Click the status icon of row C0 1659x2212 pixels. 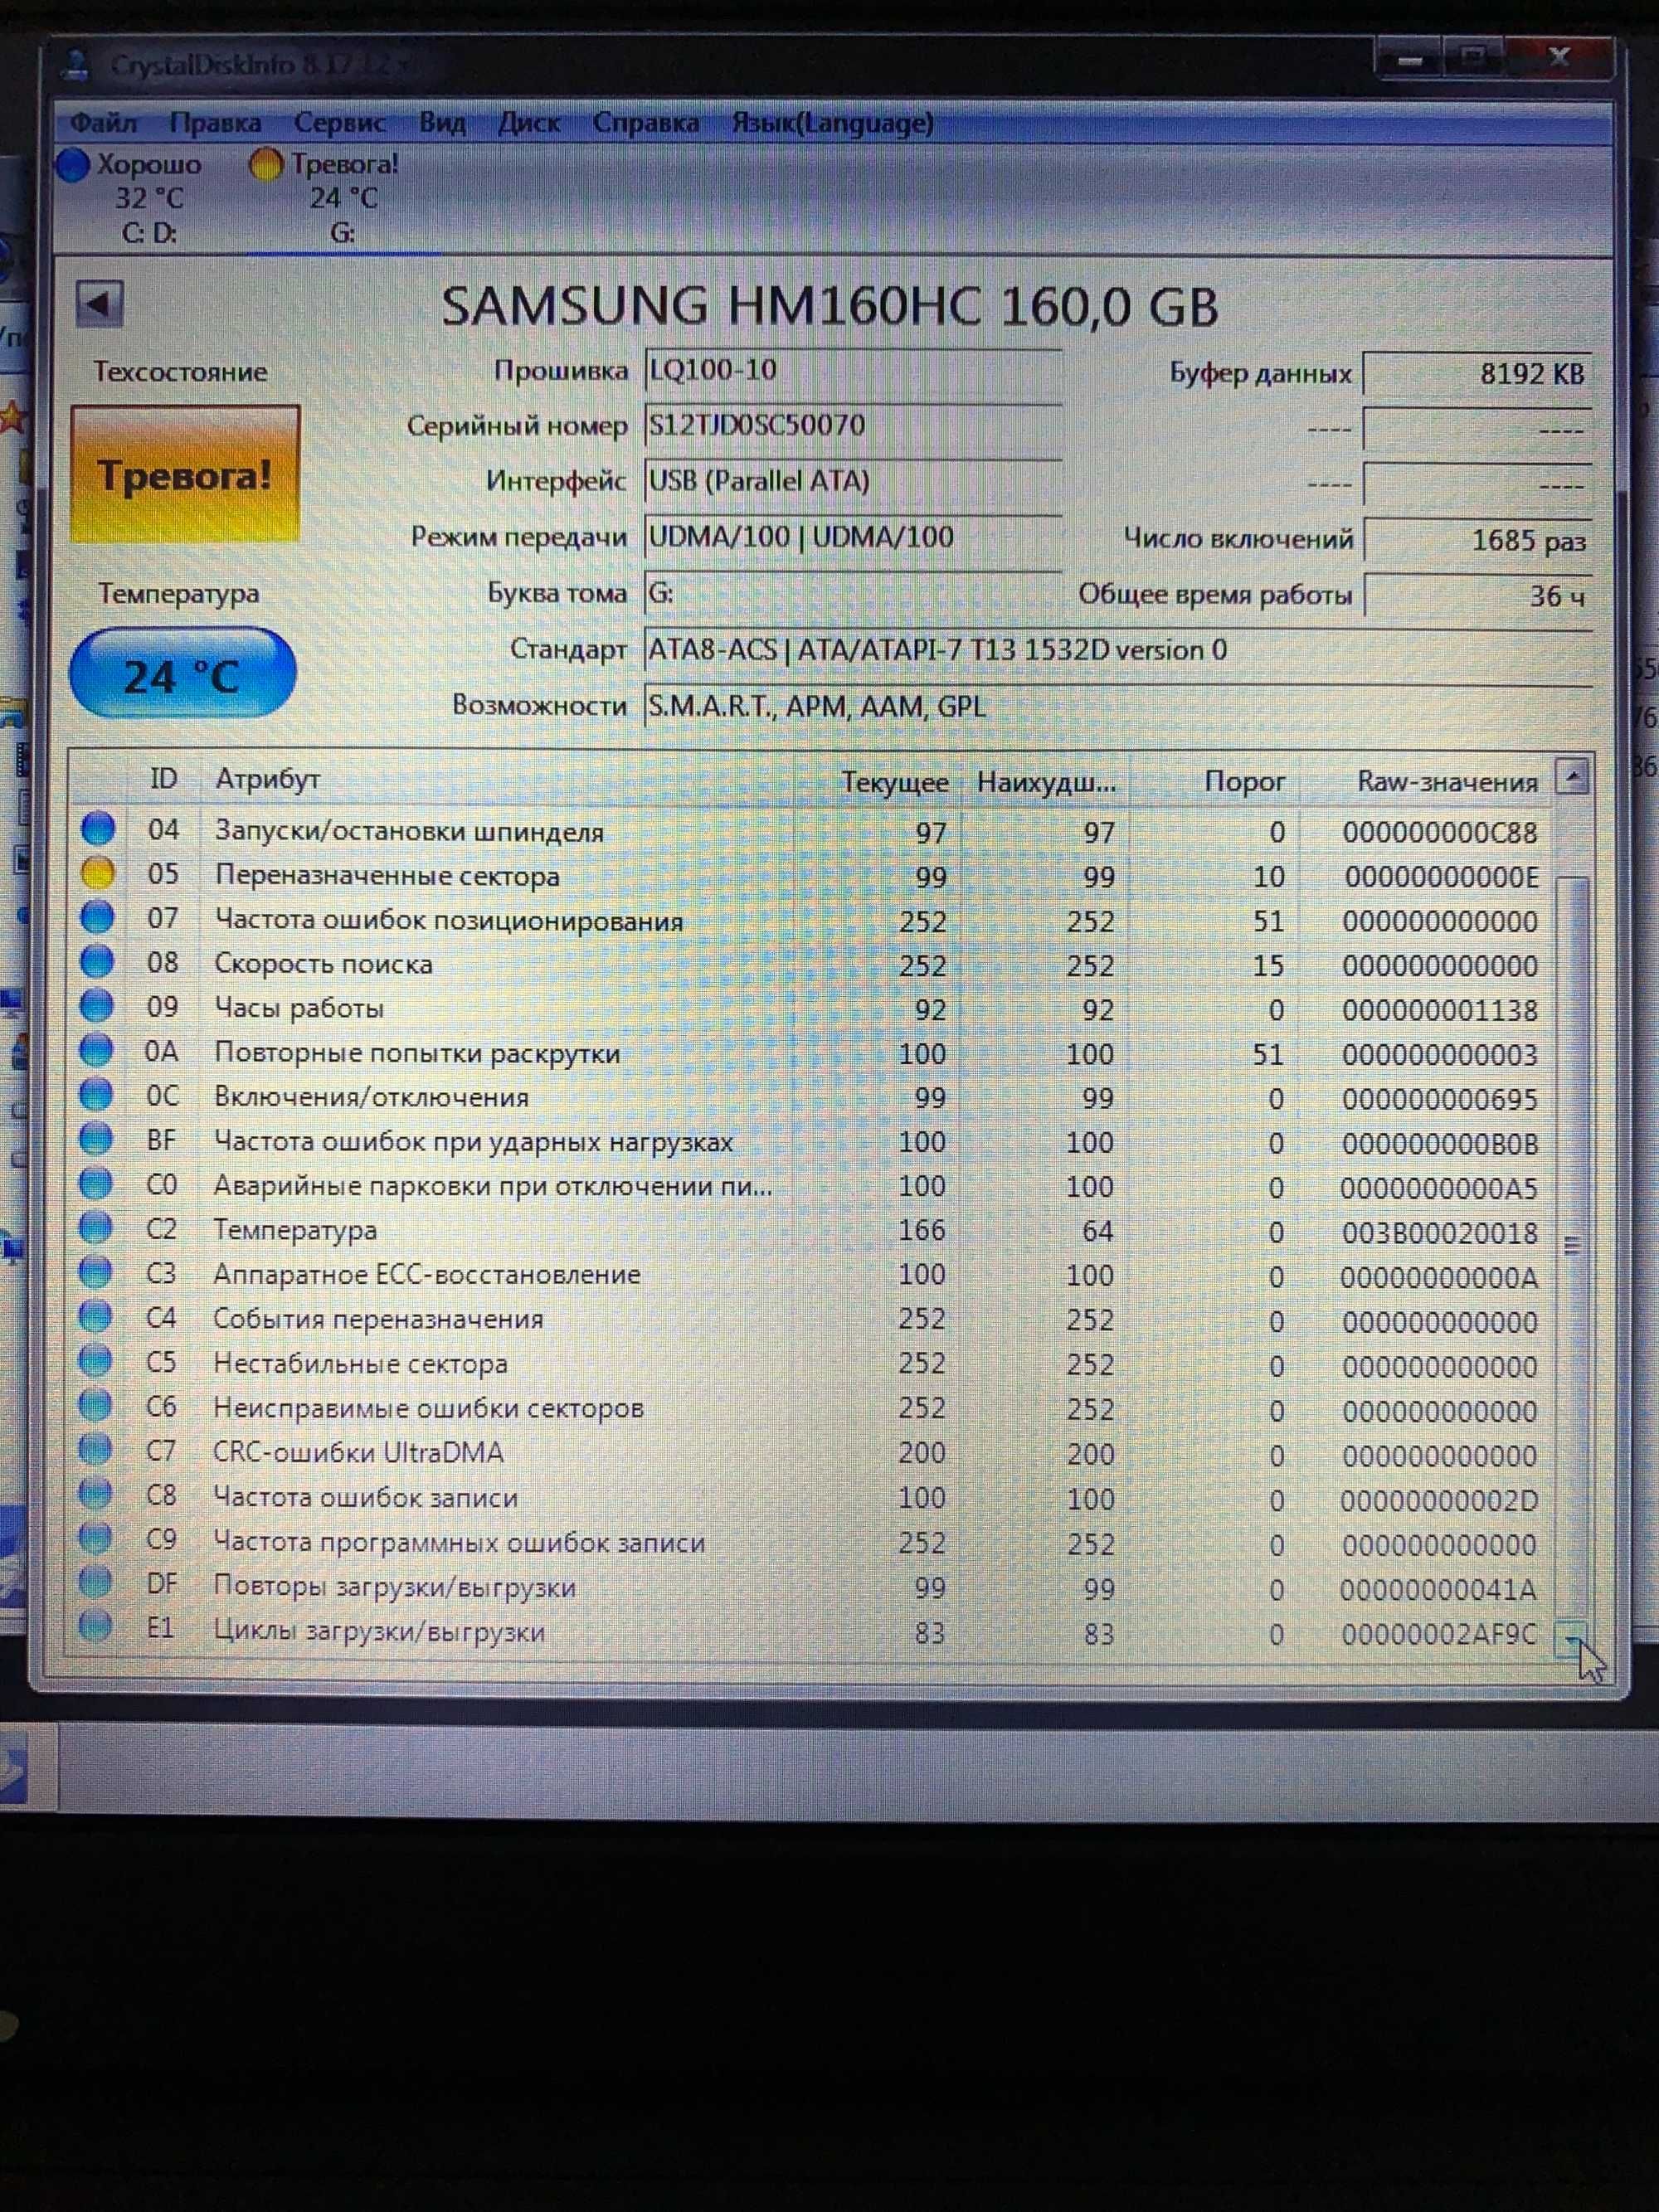(96, 1183)
